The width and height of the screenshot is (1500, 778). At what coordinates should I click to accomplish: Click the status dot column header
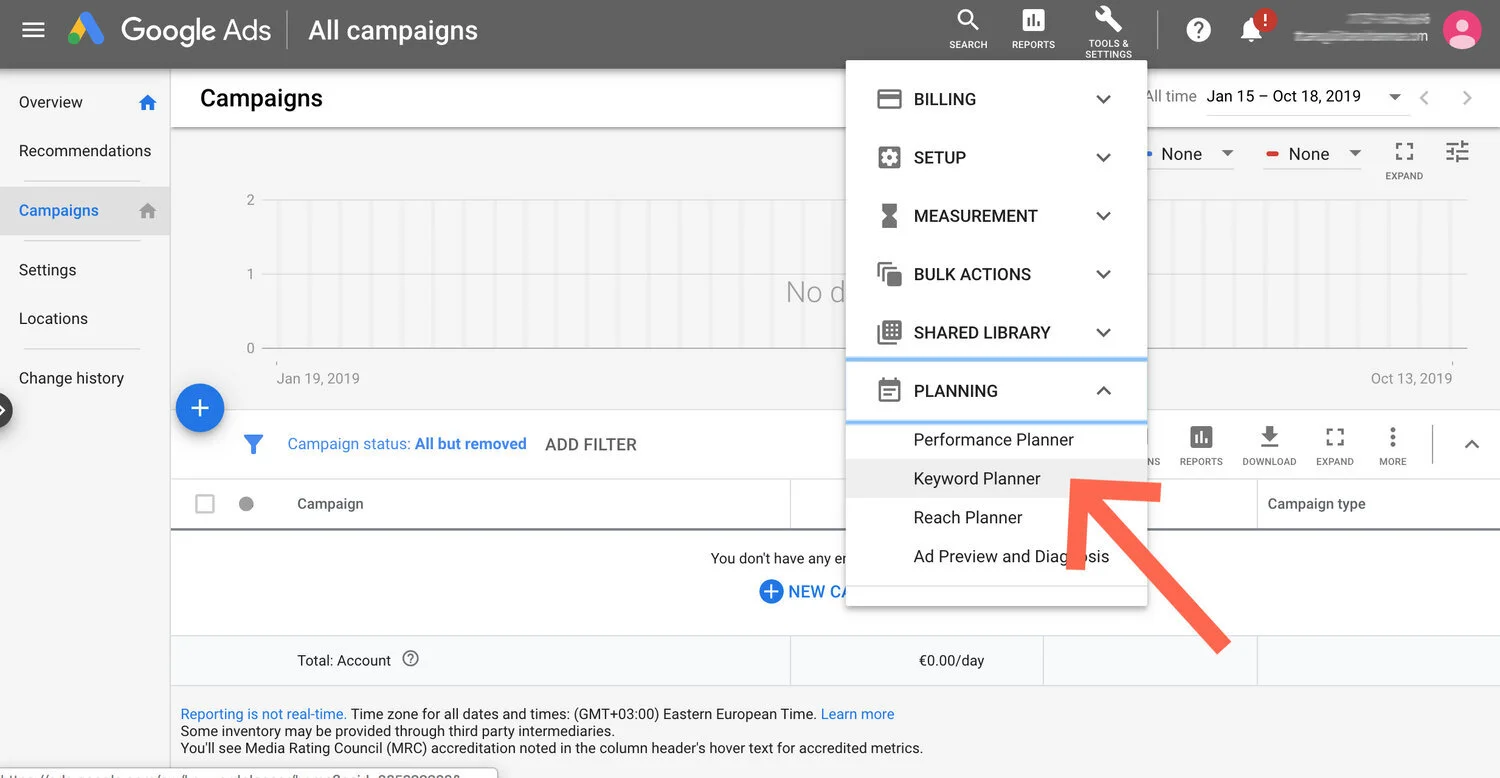[x=246, y=504]
